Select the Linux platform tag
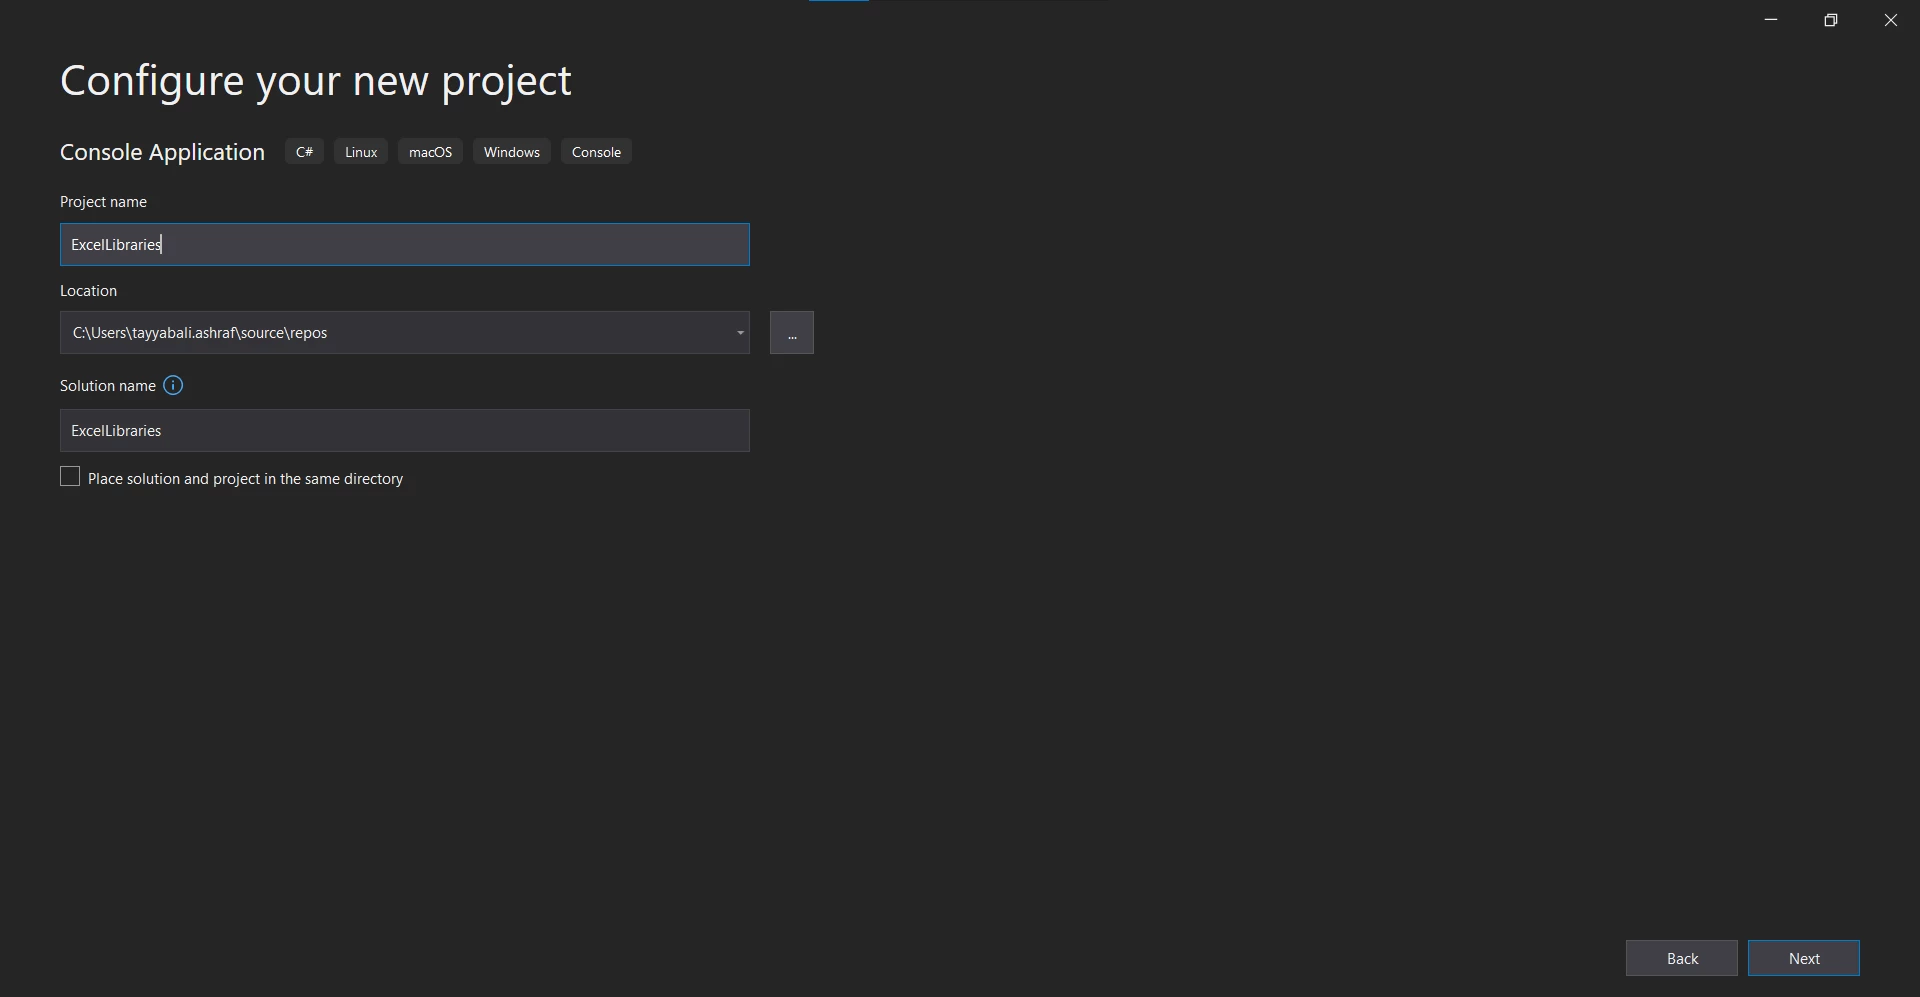 361,152
